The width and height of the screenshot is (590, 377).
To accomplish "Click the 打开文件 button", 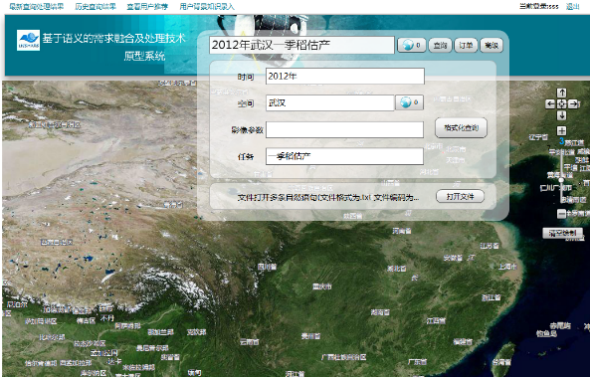I will pyautogui.click(x=460, y=196).
